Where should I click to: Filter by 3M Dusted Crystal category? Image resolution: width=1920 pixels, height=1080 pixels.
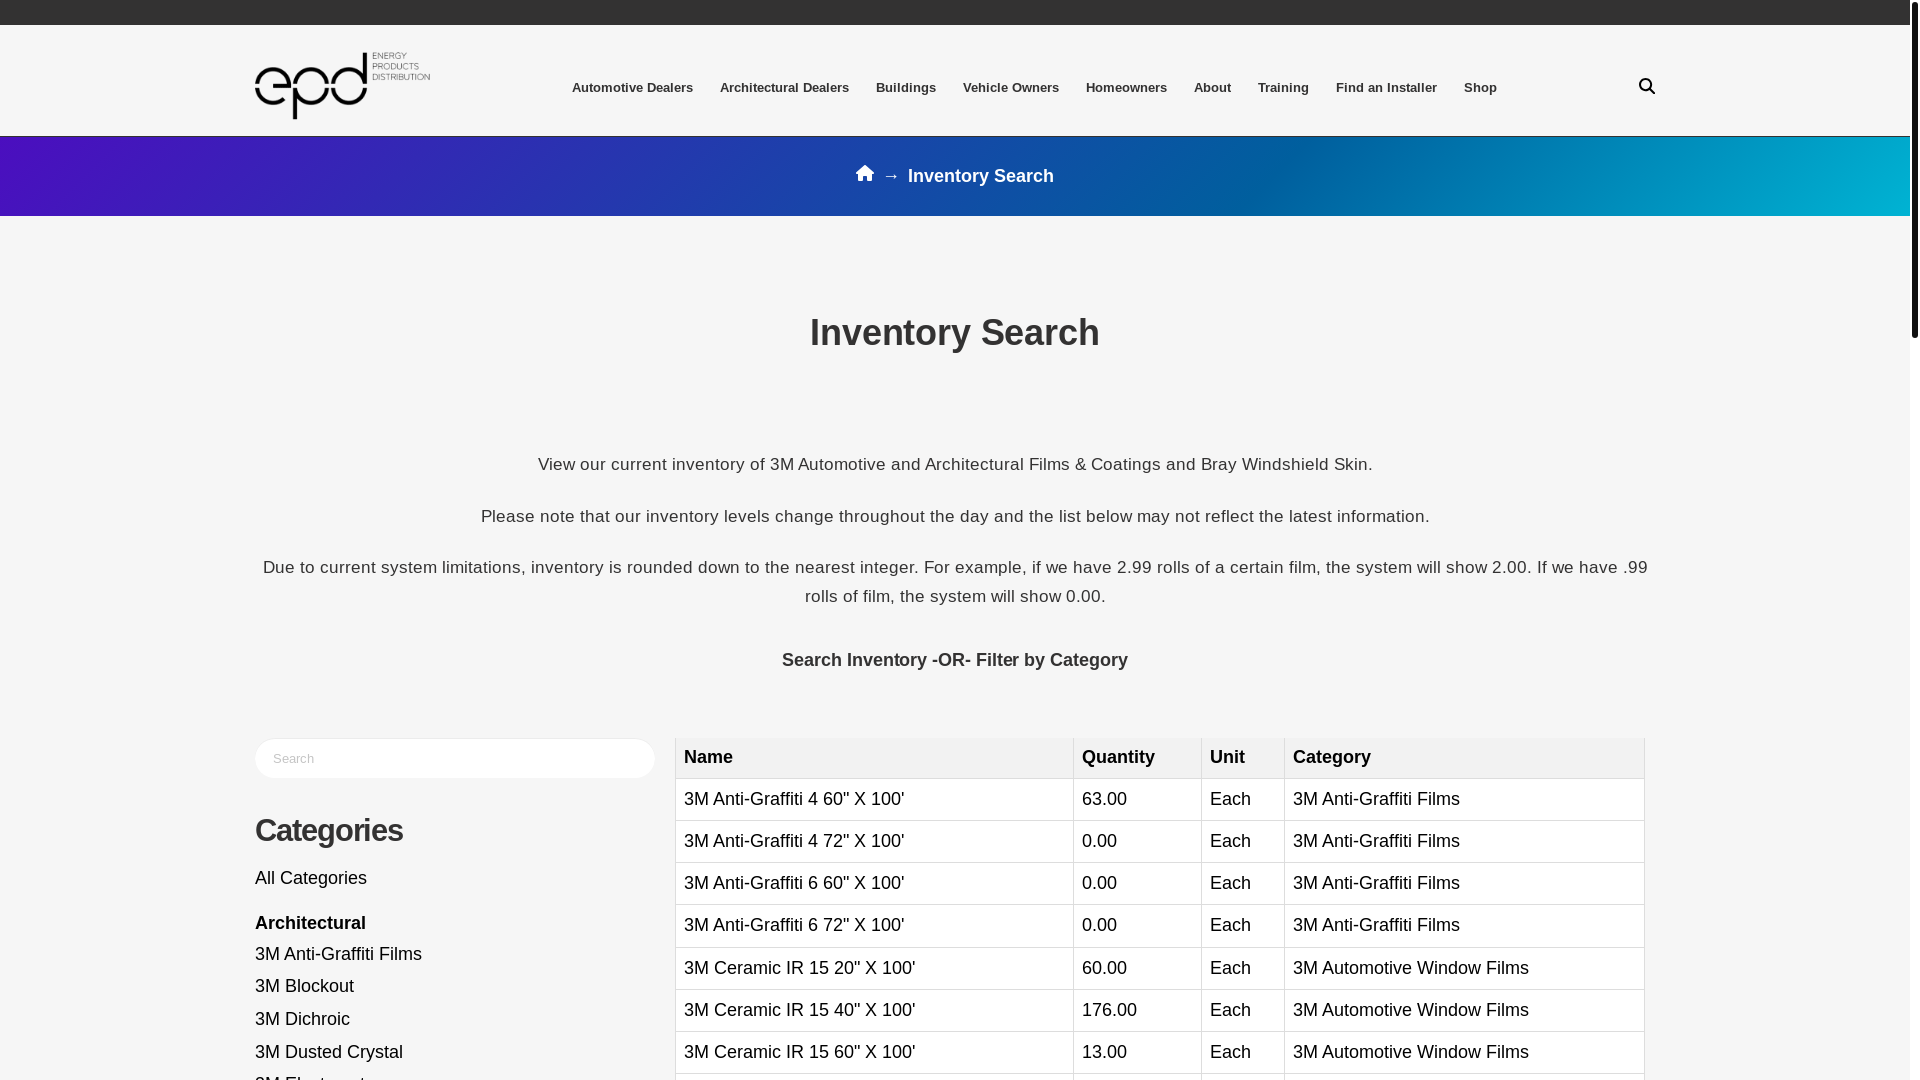click(329, 1052)
